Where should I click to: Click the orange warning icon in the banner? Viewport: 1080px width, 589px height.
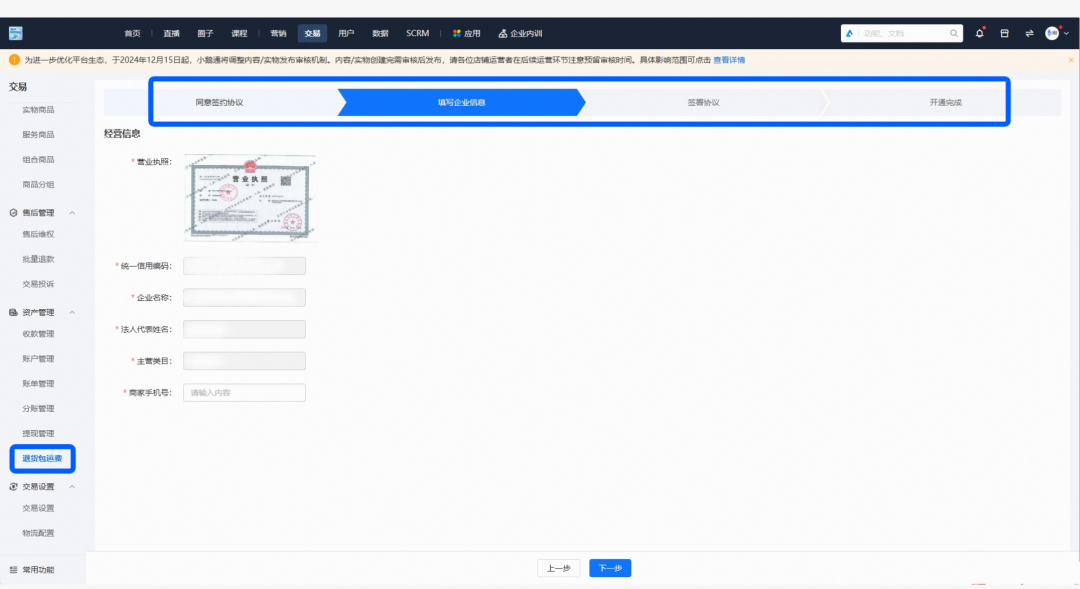click(x=14, y=60)
